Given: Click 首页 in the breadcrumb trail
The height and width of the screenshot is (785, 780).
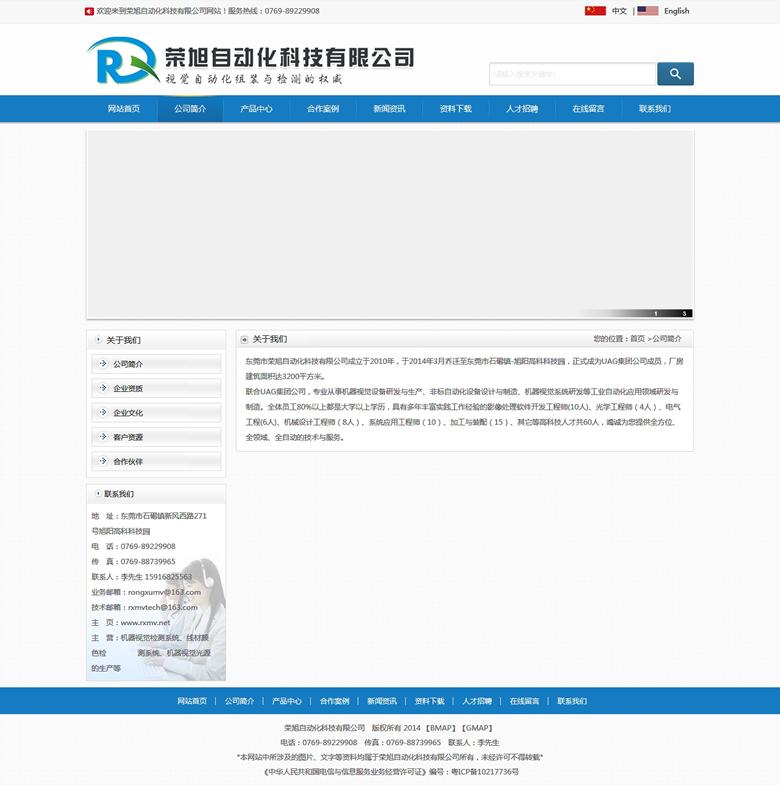Looking at the screenshot, I should click(x=637, y=339).
